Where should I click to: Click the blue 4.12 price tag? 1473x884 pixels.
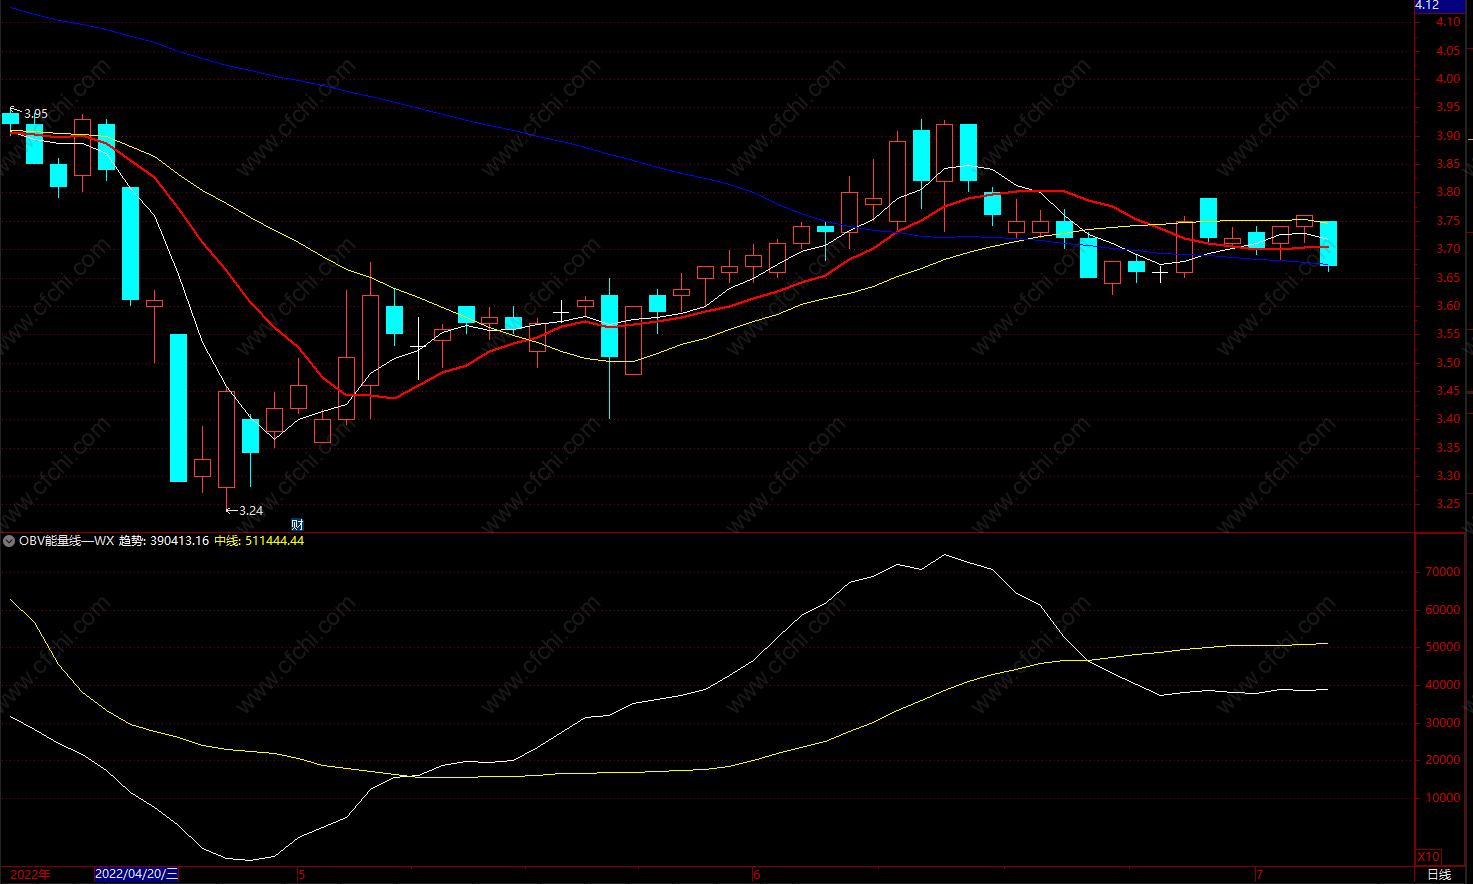click(1442, 6)
